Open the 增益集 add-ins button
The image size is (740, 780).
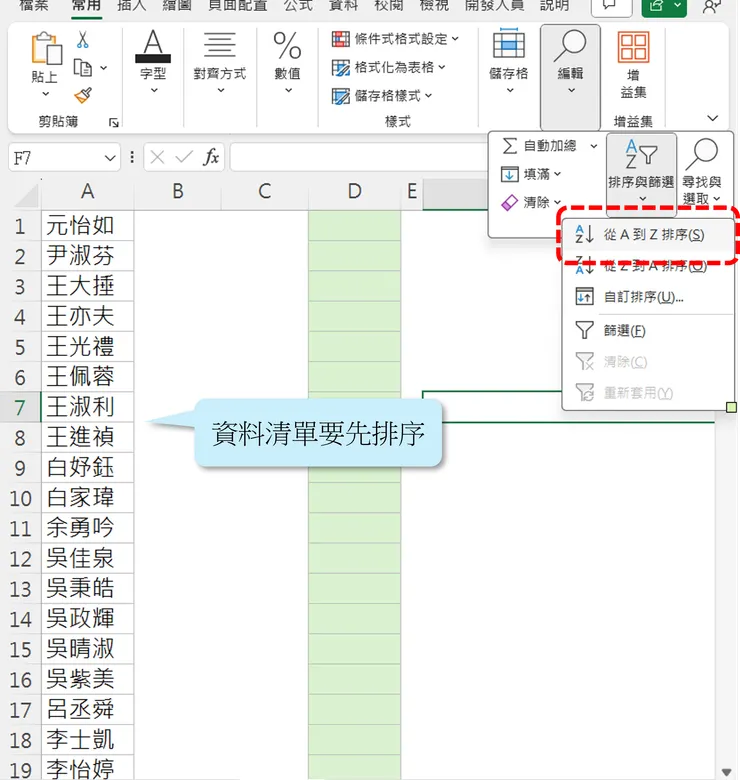(x=633, y=64)
